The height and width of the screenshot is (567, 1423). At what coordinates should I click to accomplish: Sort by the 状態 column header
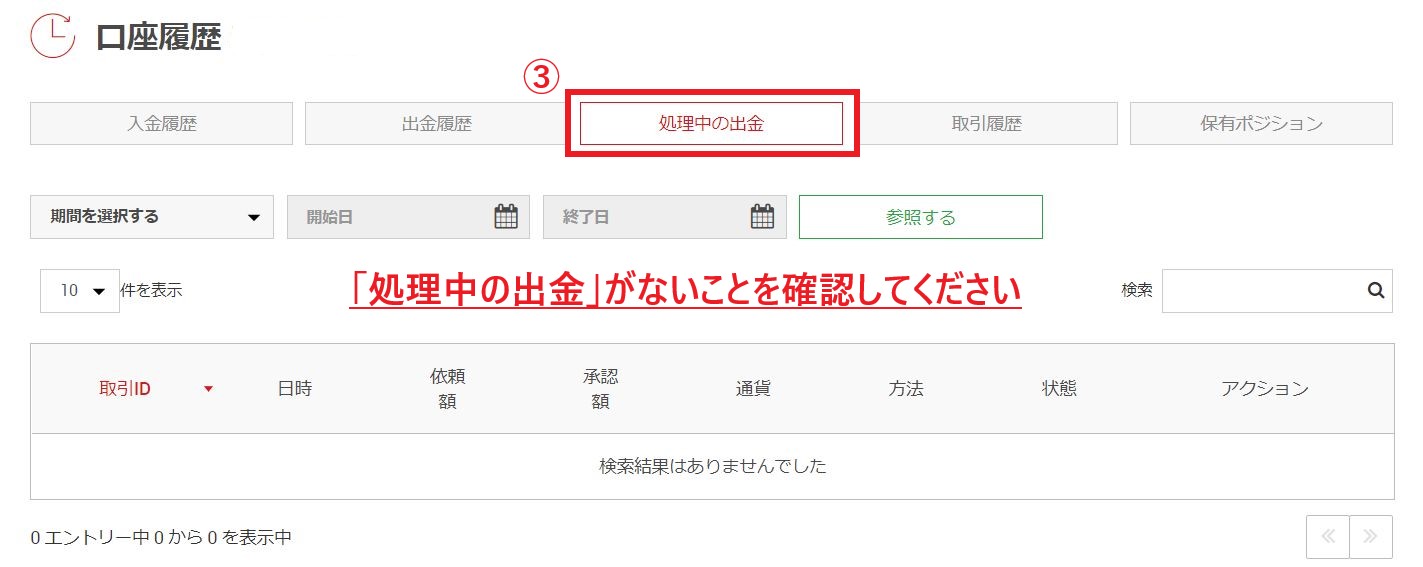(1059, 389)
